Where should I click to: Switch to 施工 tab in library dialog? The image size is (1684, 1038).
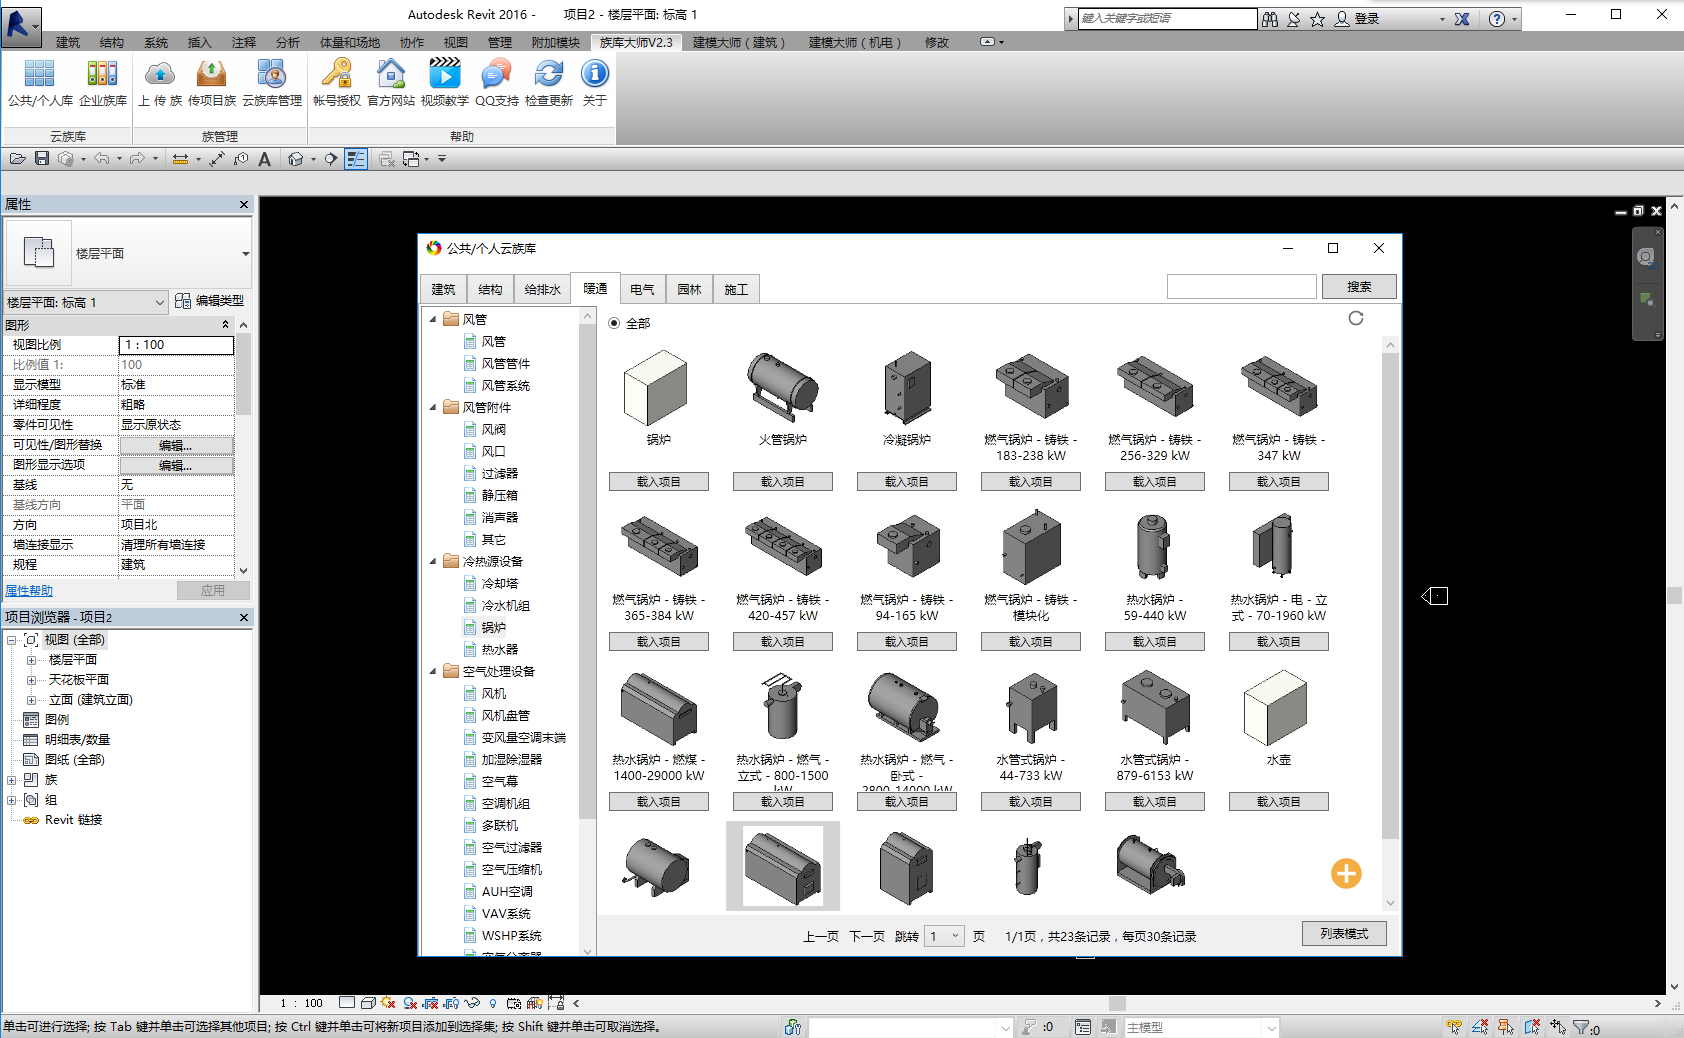pos(736,289)
